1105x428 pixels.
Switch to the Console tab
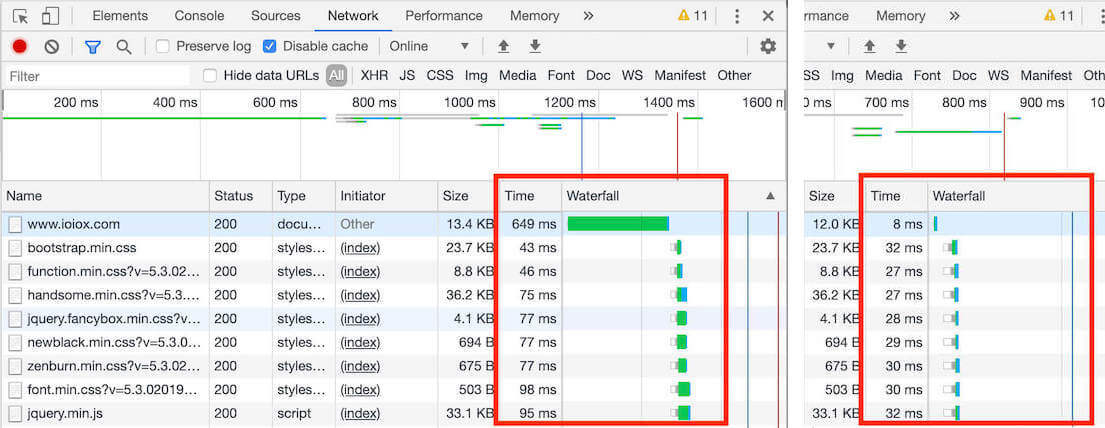coord(199,16)
